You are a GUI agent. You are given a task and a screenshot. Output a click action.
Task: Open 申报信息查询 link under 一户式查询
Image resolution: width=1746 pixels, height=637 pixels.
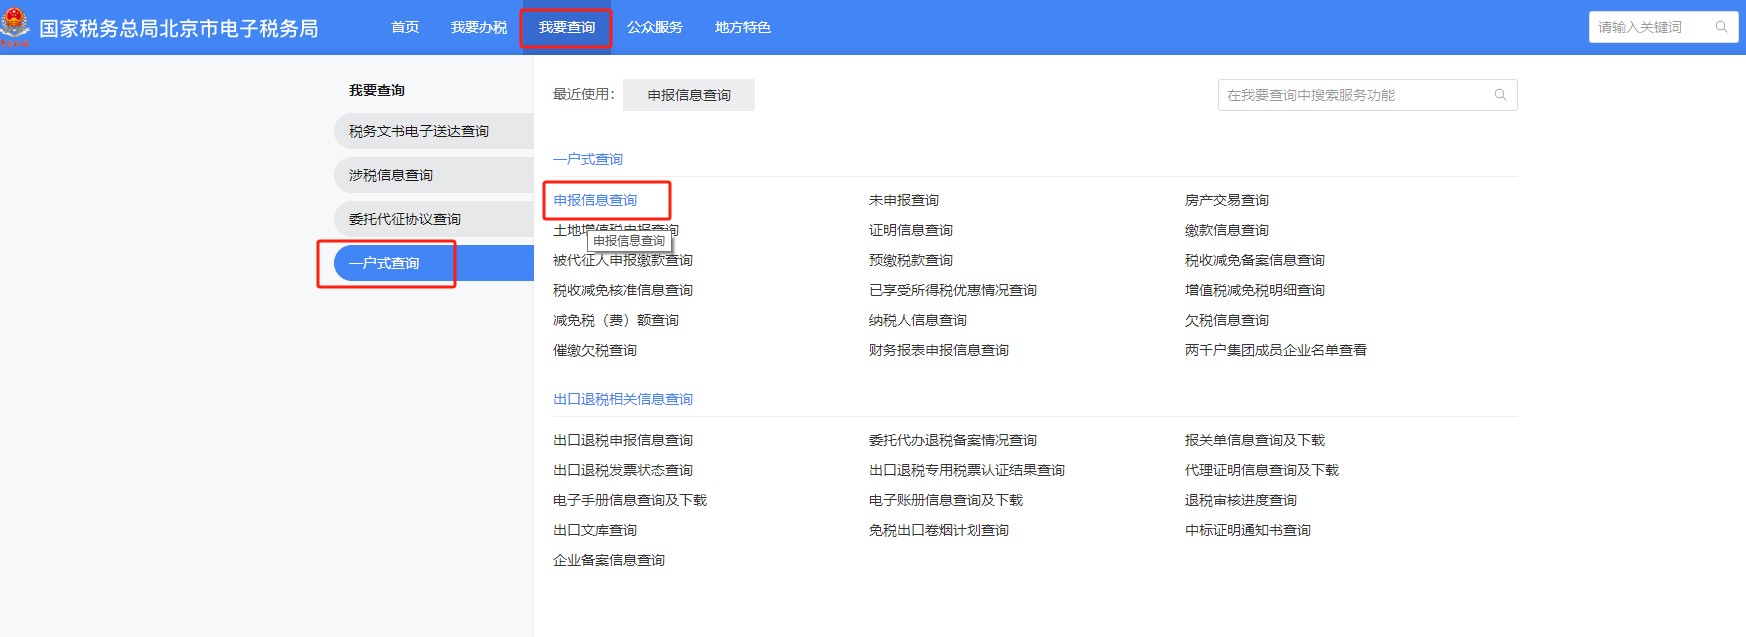pos(595,200)
